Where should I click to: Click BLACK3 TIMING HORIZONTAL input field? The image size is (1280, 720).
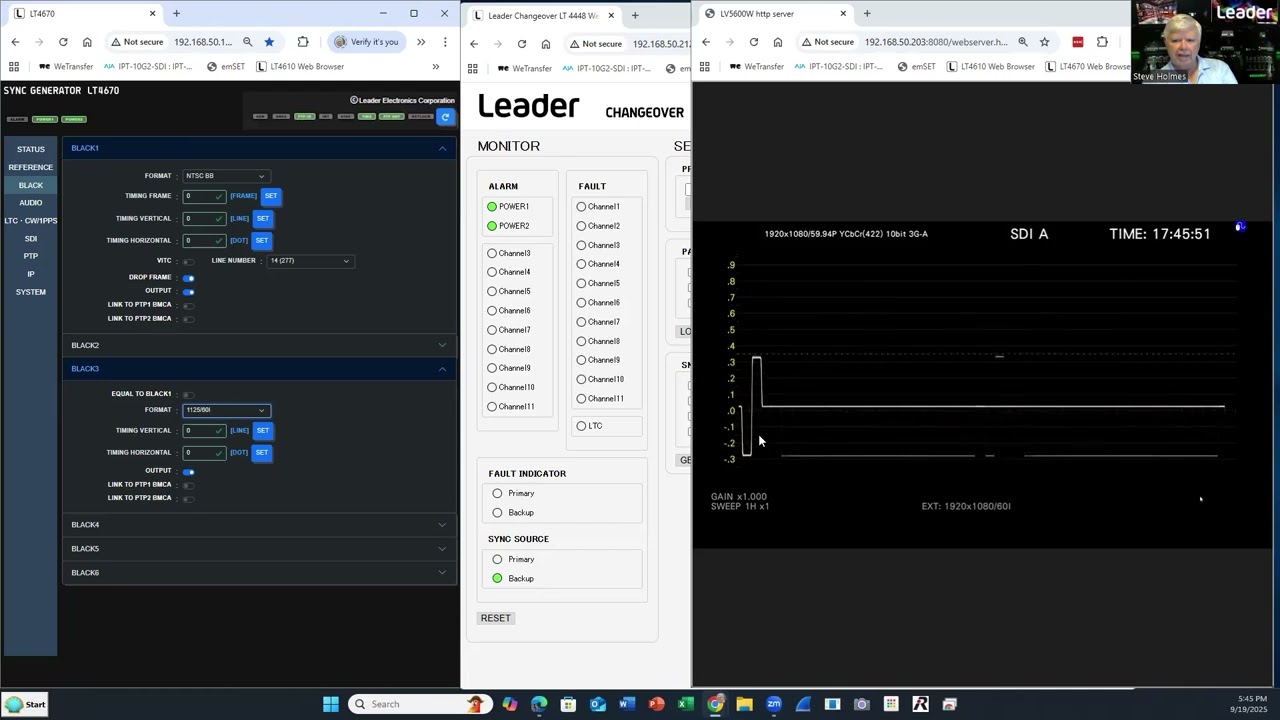tap(204, 452)
